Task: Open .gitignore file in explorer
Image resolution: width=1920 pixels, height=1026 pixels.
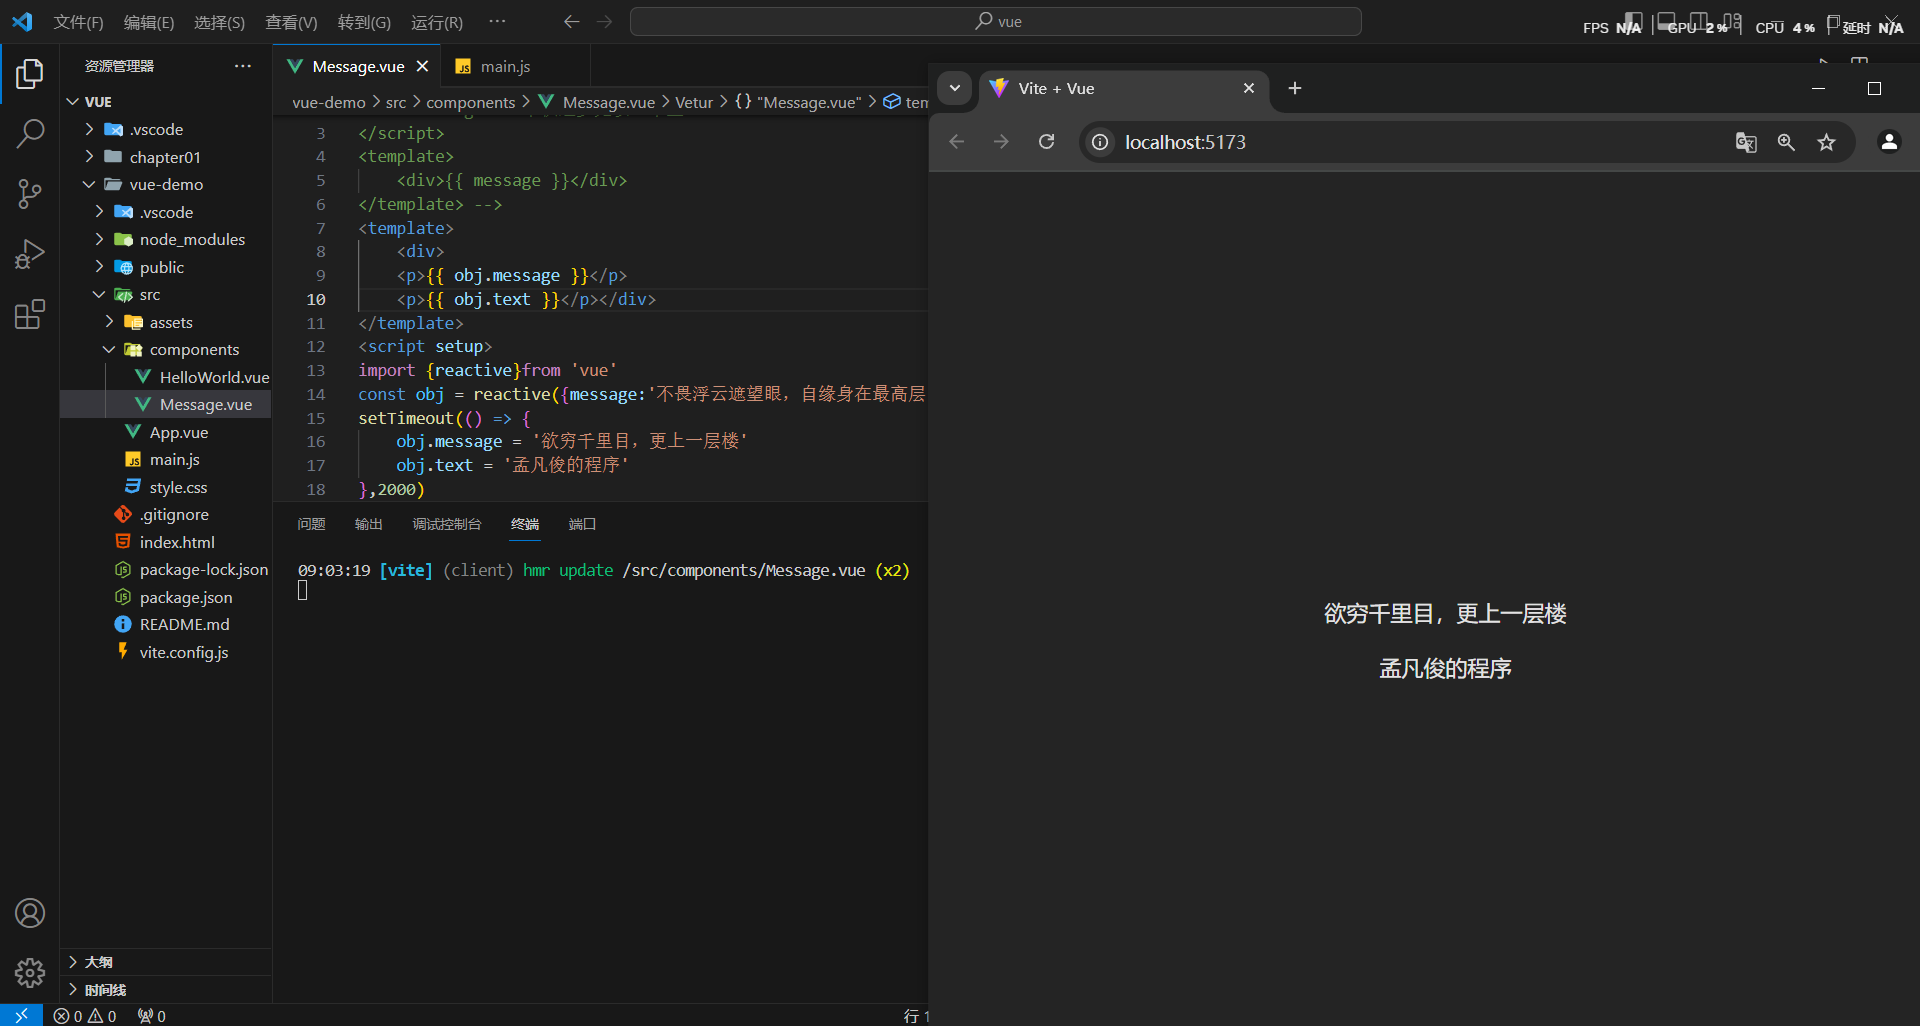Action: 166,514
